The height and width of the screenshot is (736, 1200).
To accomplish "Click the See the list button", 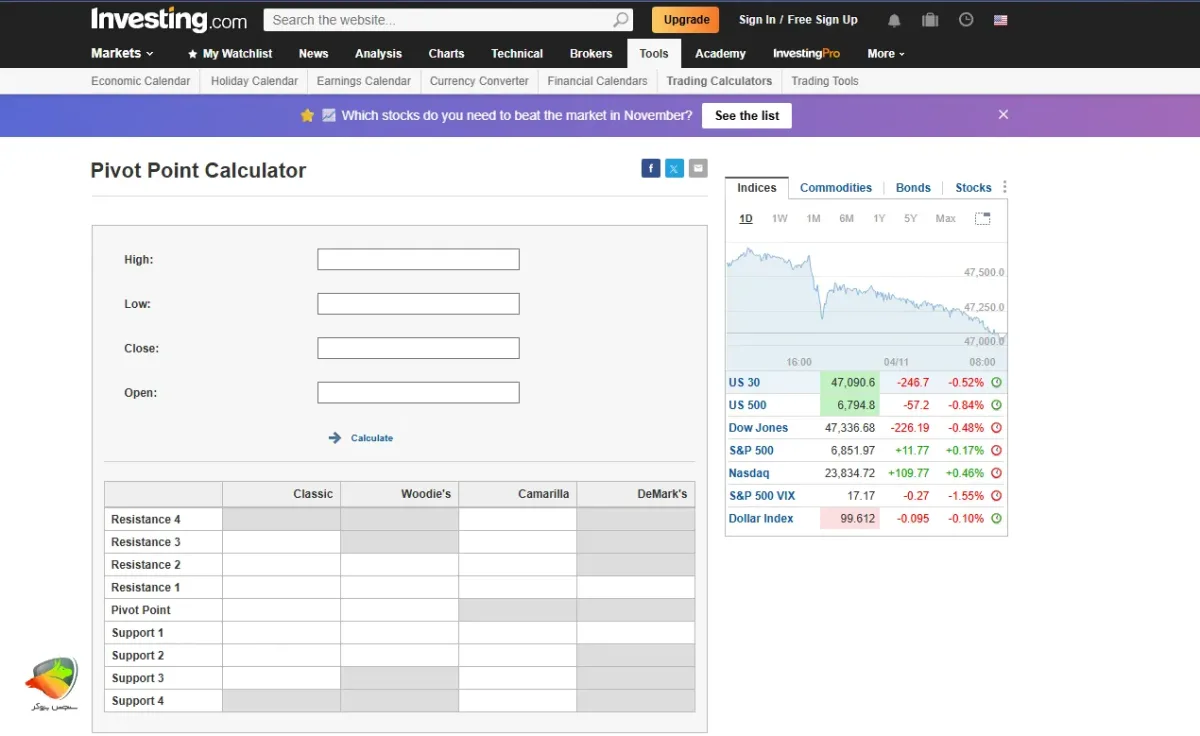I will [x=747, y=116].
